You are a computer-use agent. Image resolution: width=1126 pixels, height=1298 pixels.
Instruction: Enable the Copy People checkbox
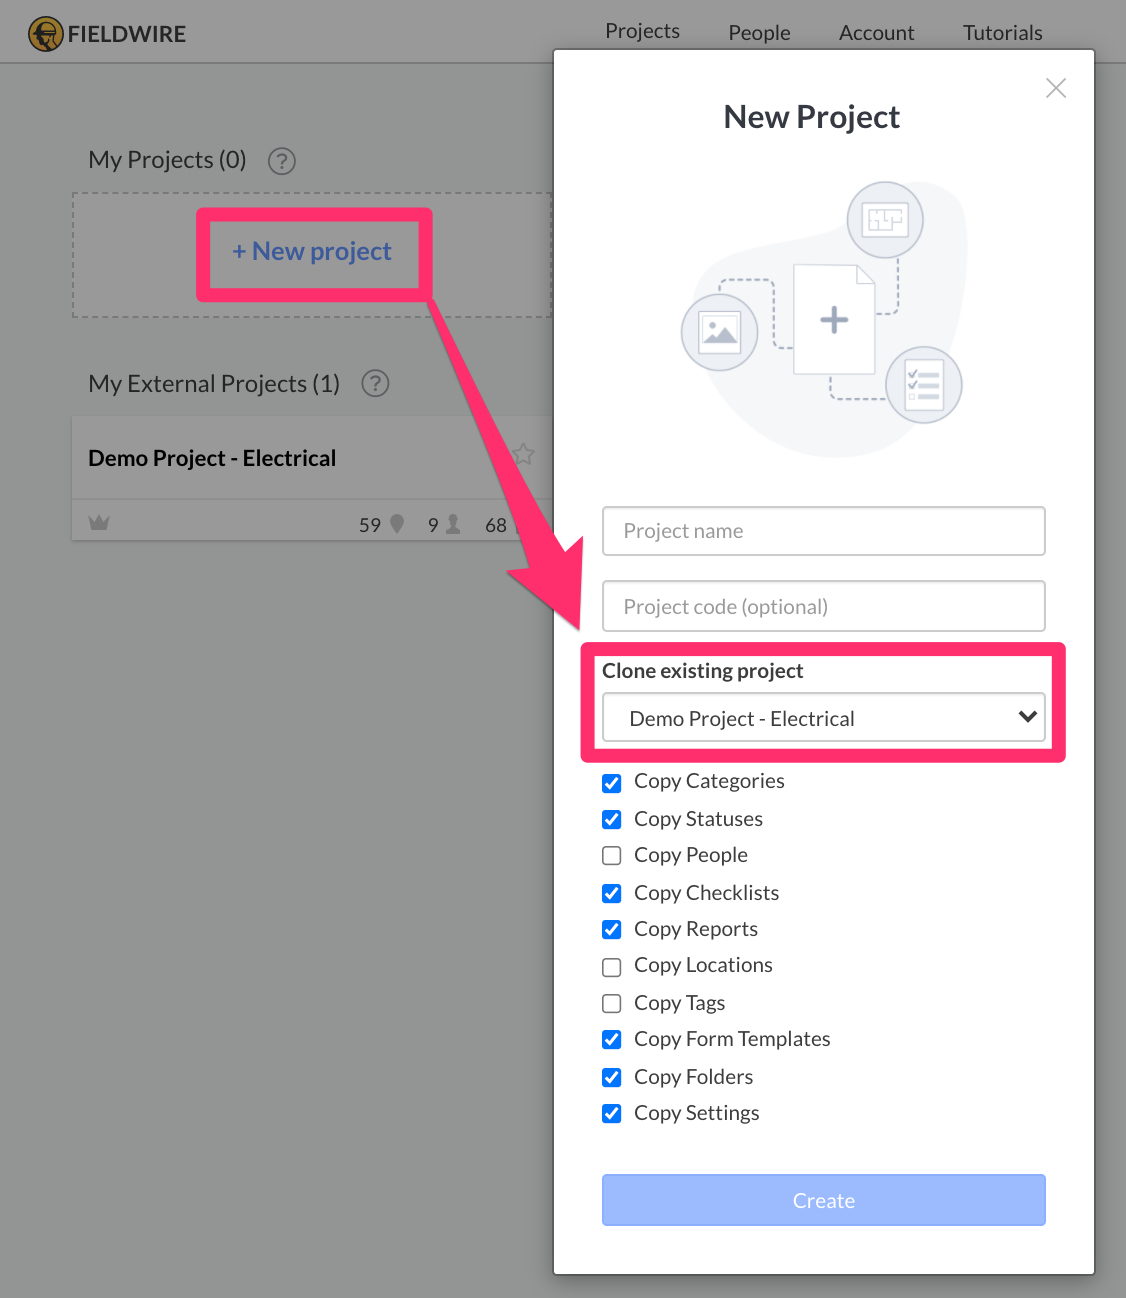[612, 856]
